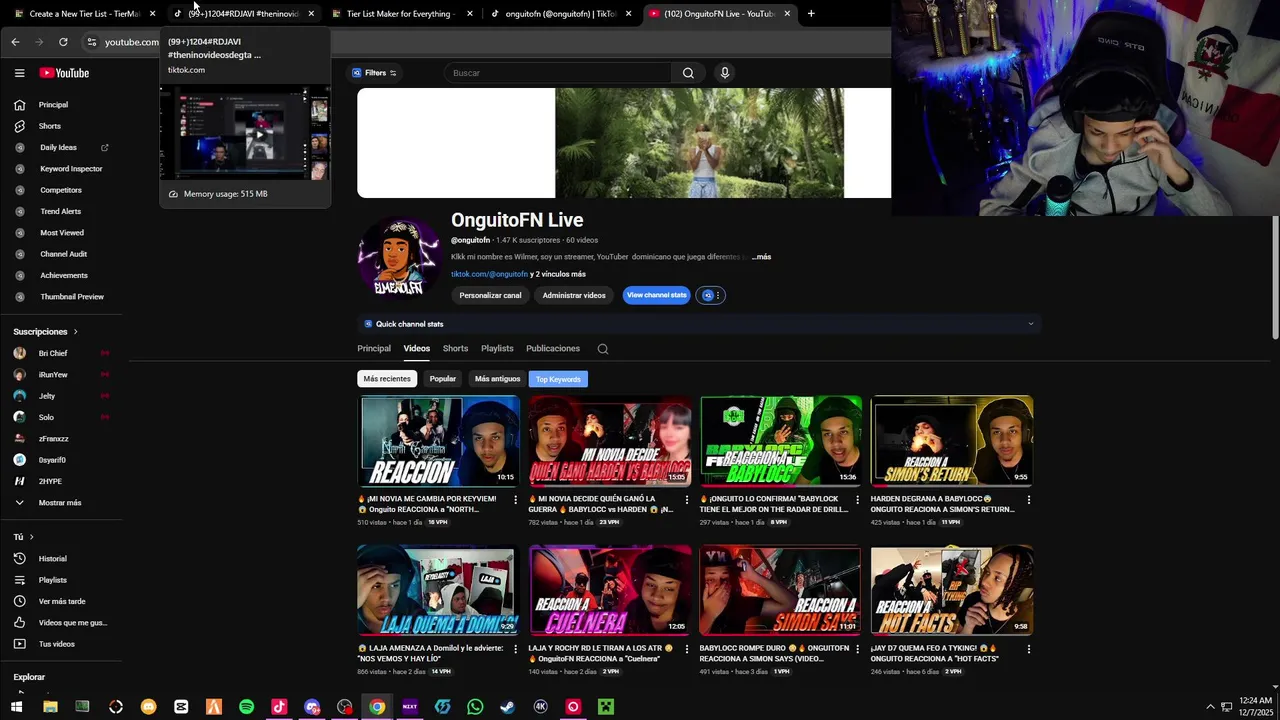Viewport: 1280px width, 720px height.
Task: Open the Simon's Return reaction thumbnail
Action: click(x=951, y=441)
